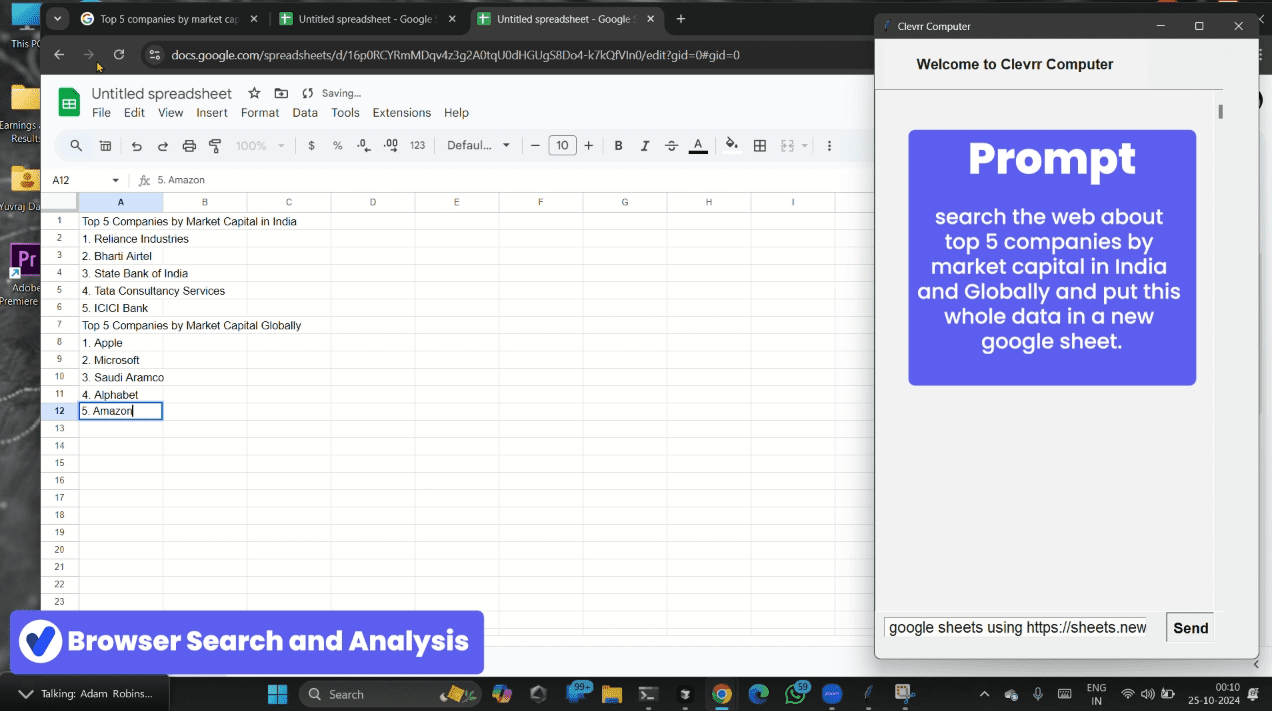The image size is (1272, 711).
Task: Open the Edit menu
Action: point(134,113)
